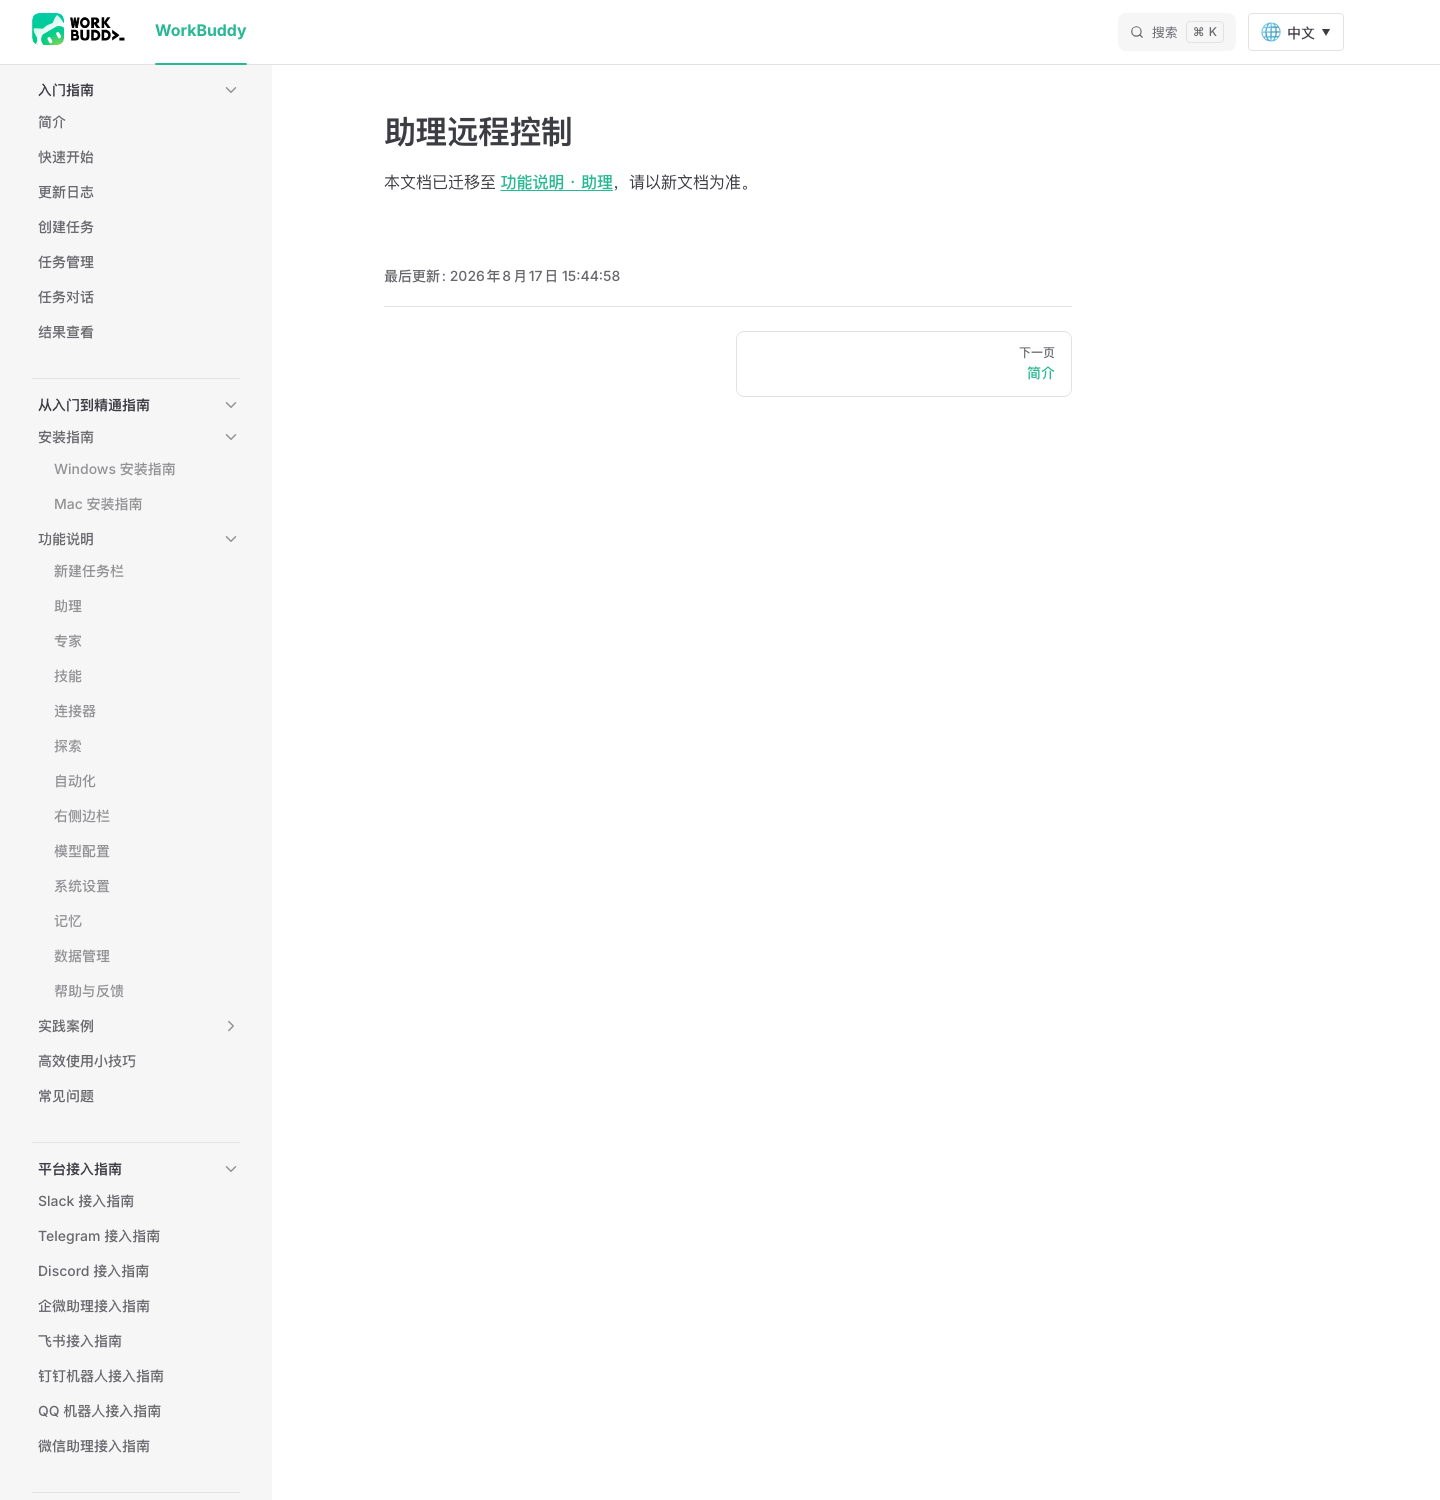
Task: Open Telegram 接入指南 page
Action: (x=99, y=1236)
